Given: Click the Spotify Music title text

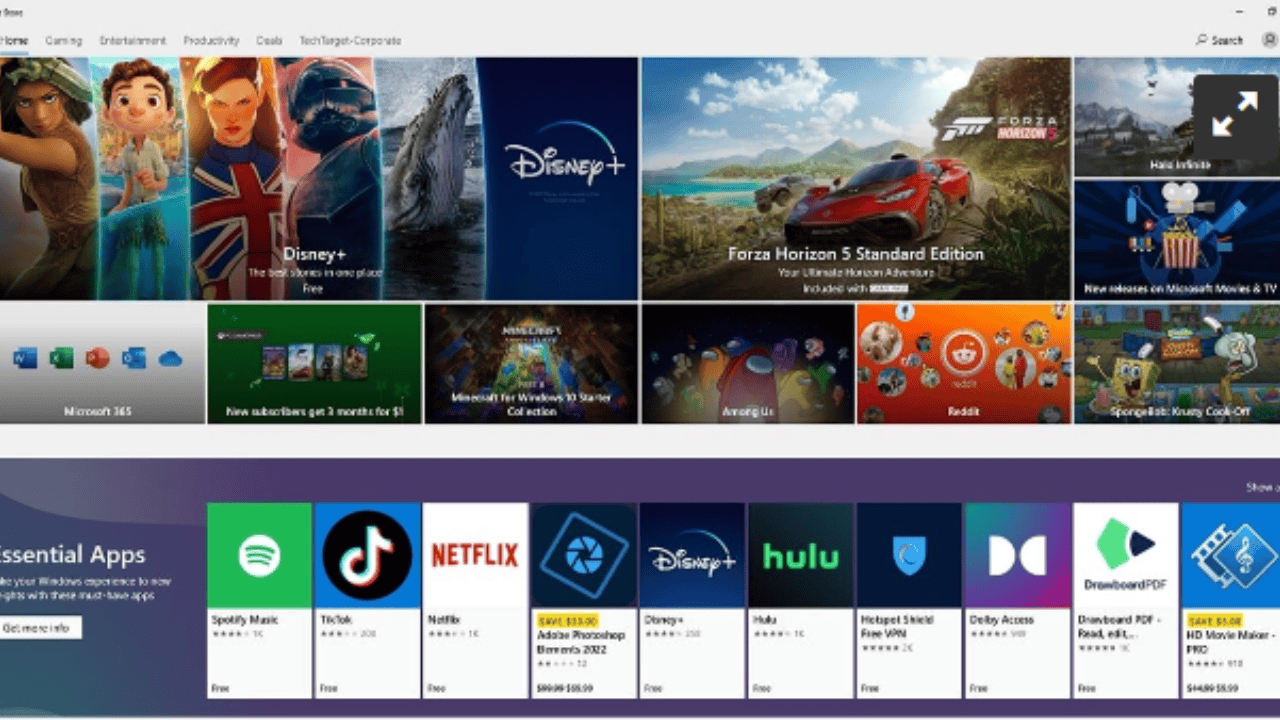Looking at the screenshot, I should pyautogui.click(x=245, y=620).
